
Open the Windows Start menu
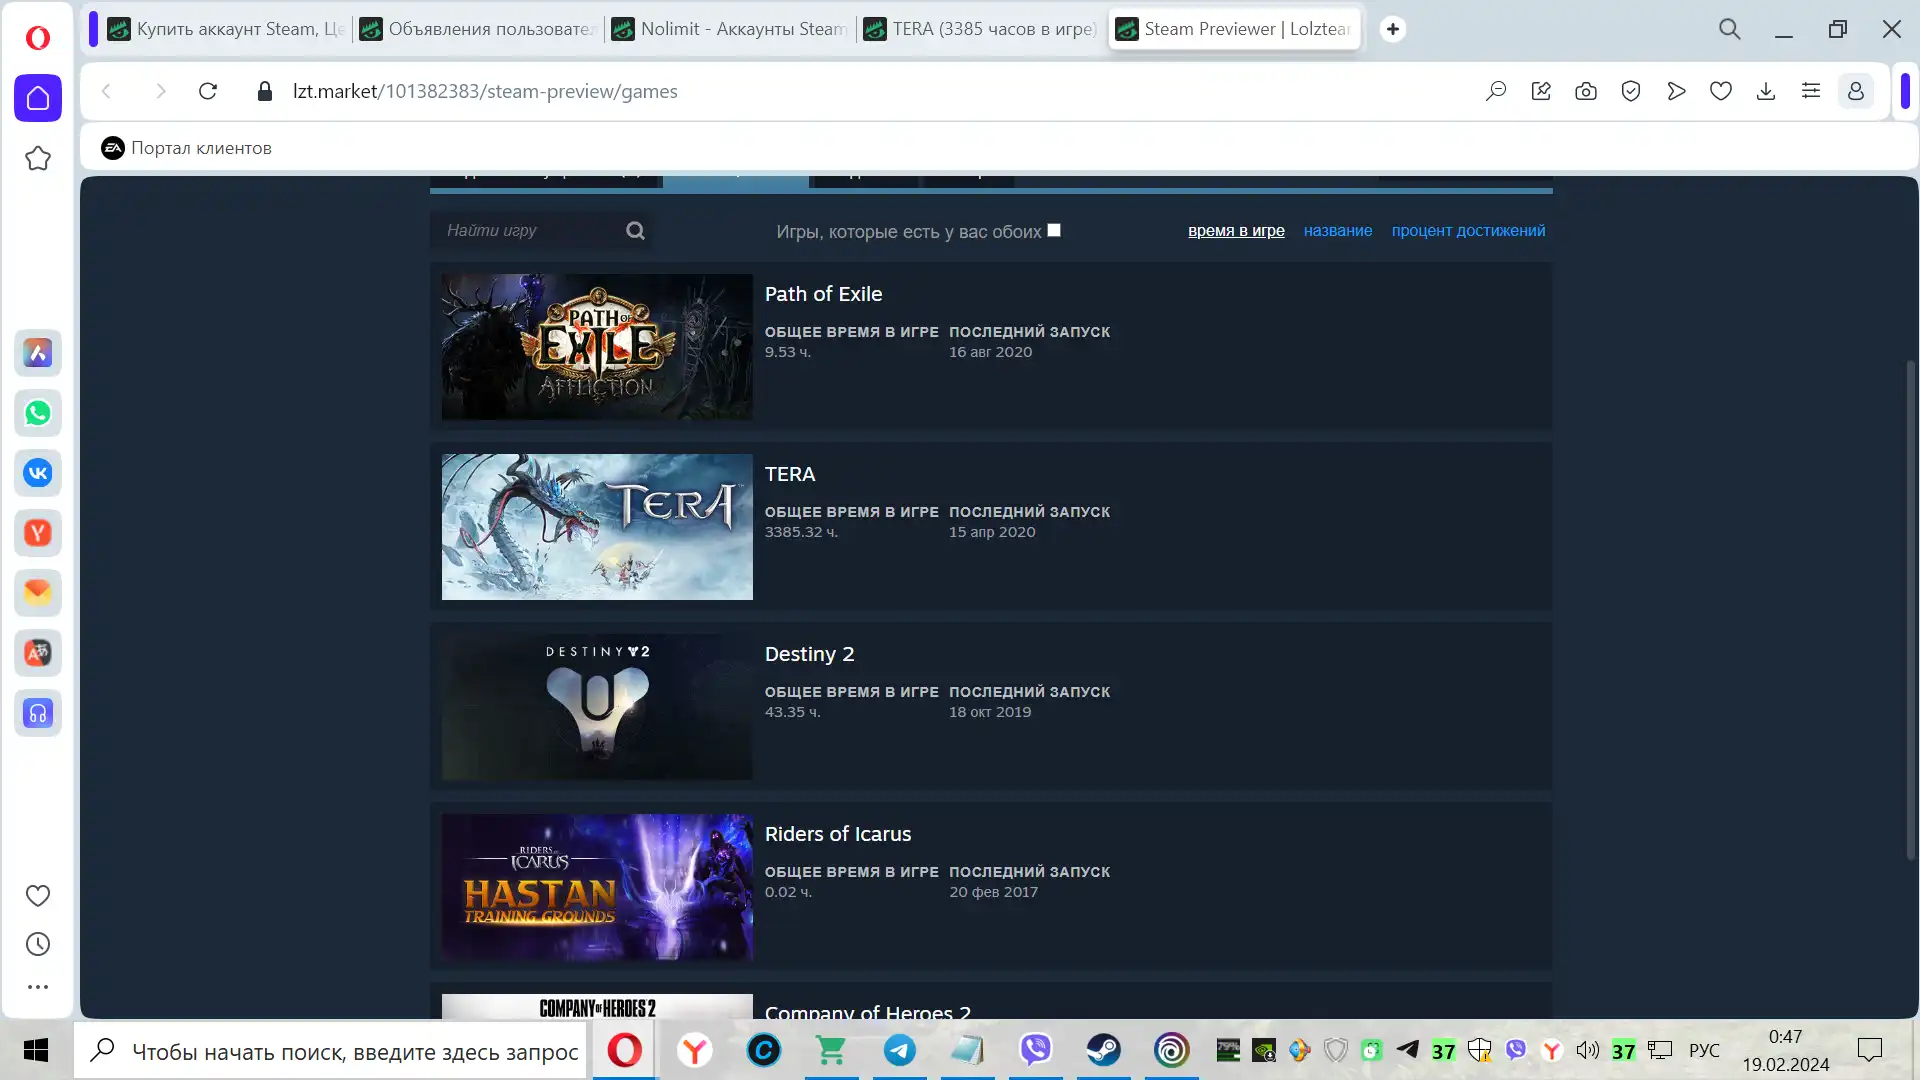coord(36,1050)
